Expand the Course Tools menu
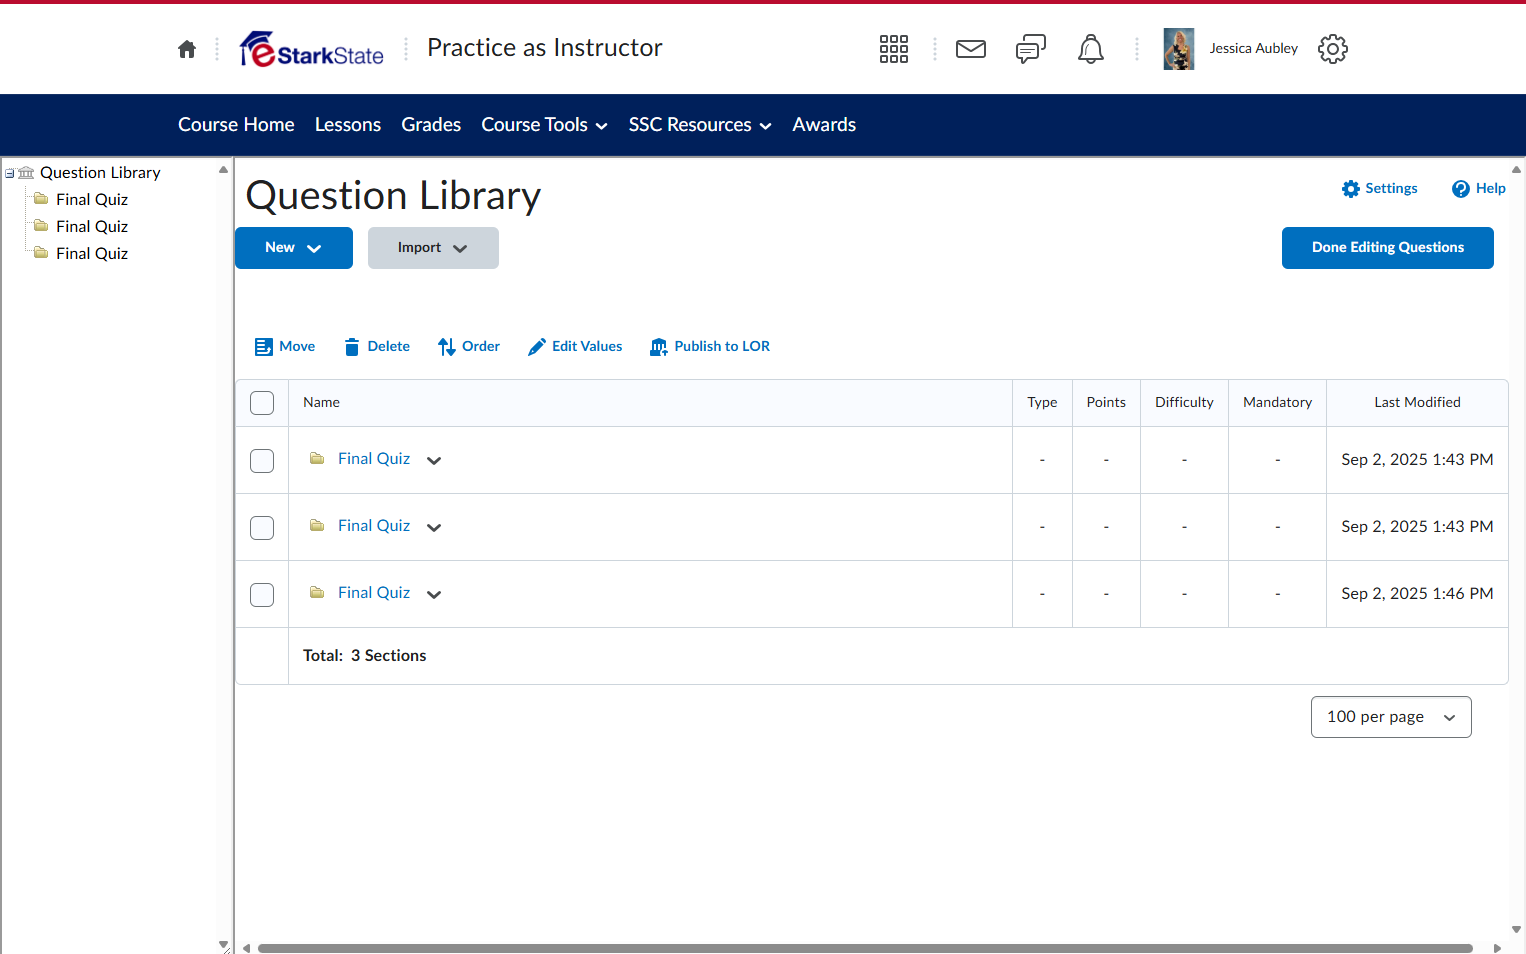 544,125
